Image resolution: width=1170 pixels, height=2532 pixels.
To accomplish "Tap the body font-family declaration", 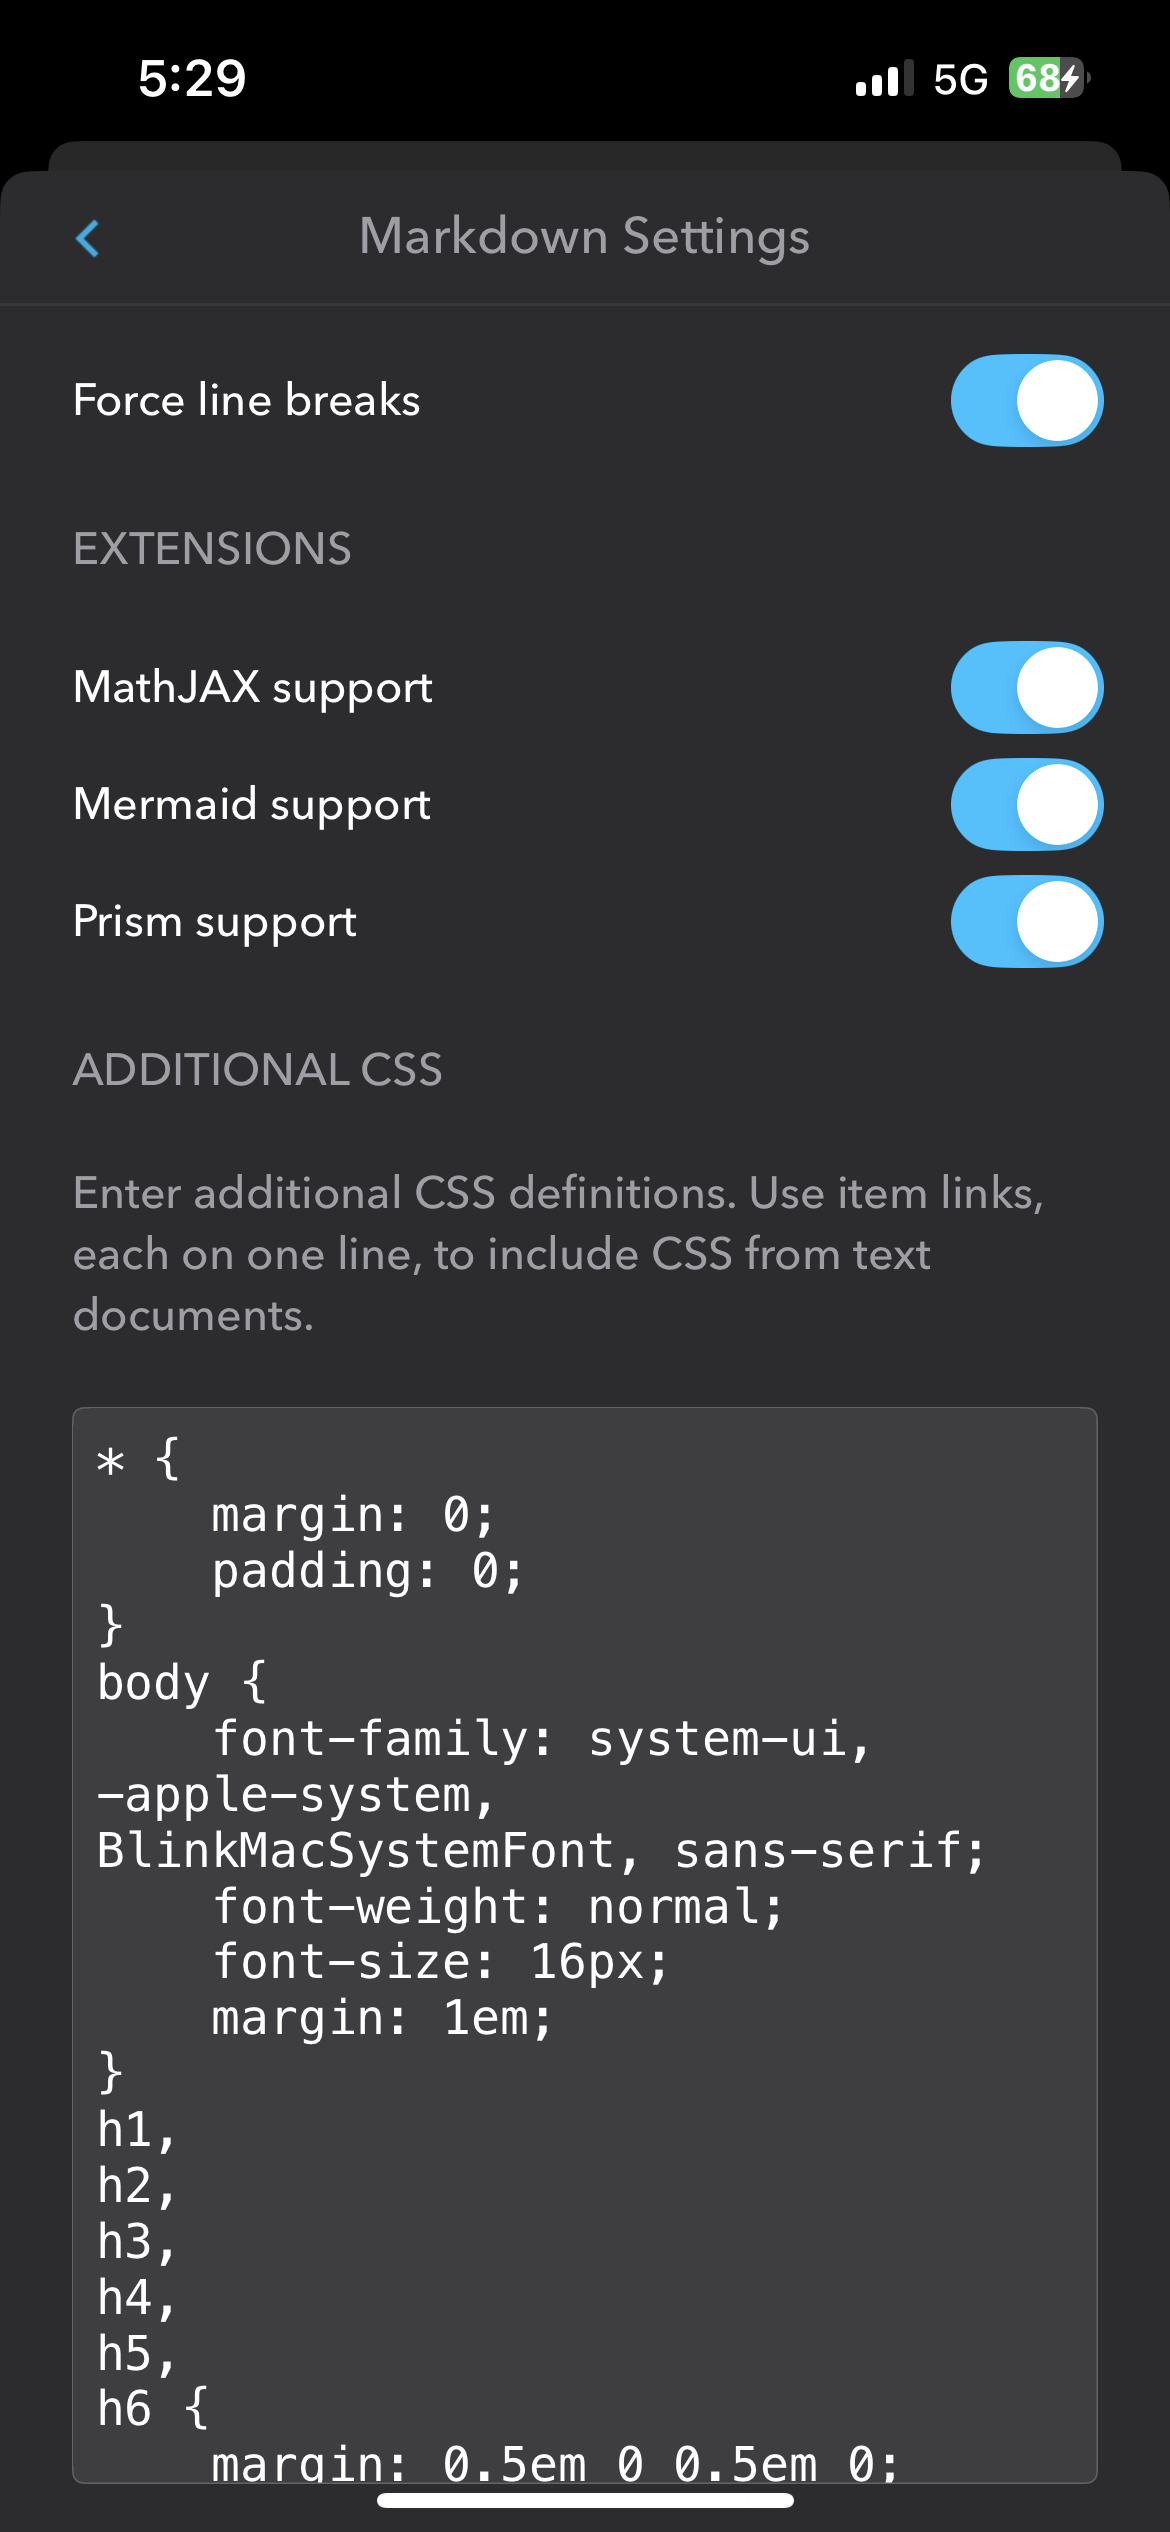I will [x=545, y=1740].
